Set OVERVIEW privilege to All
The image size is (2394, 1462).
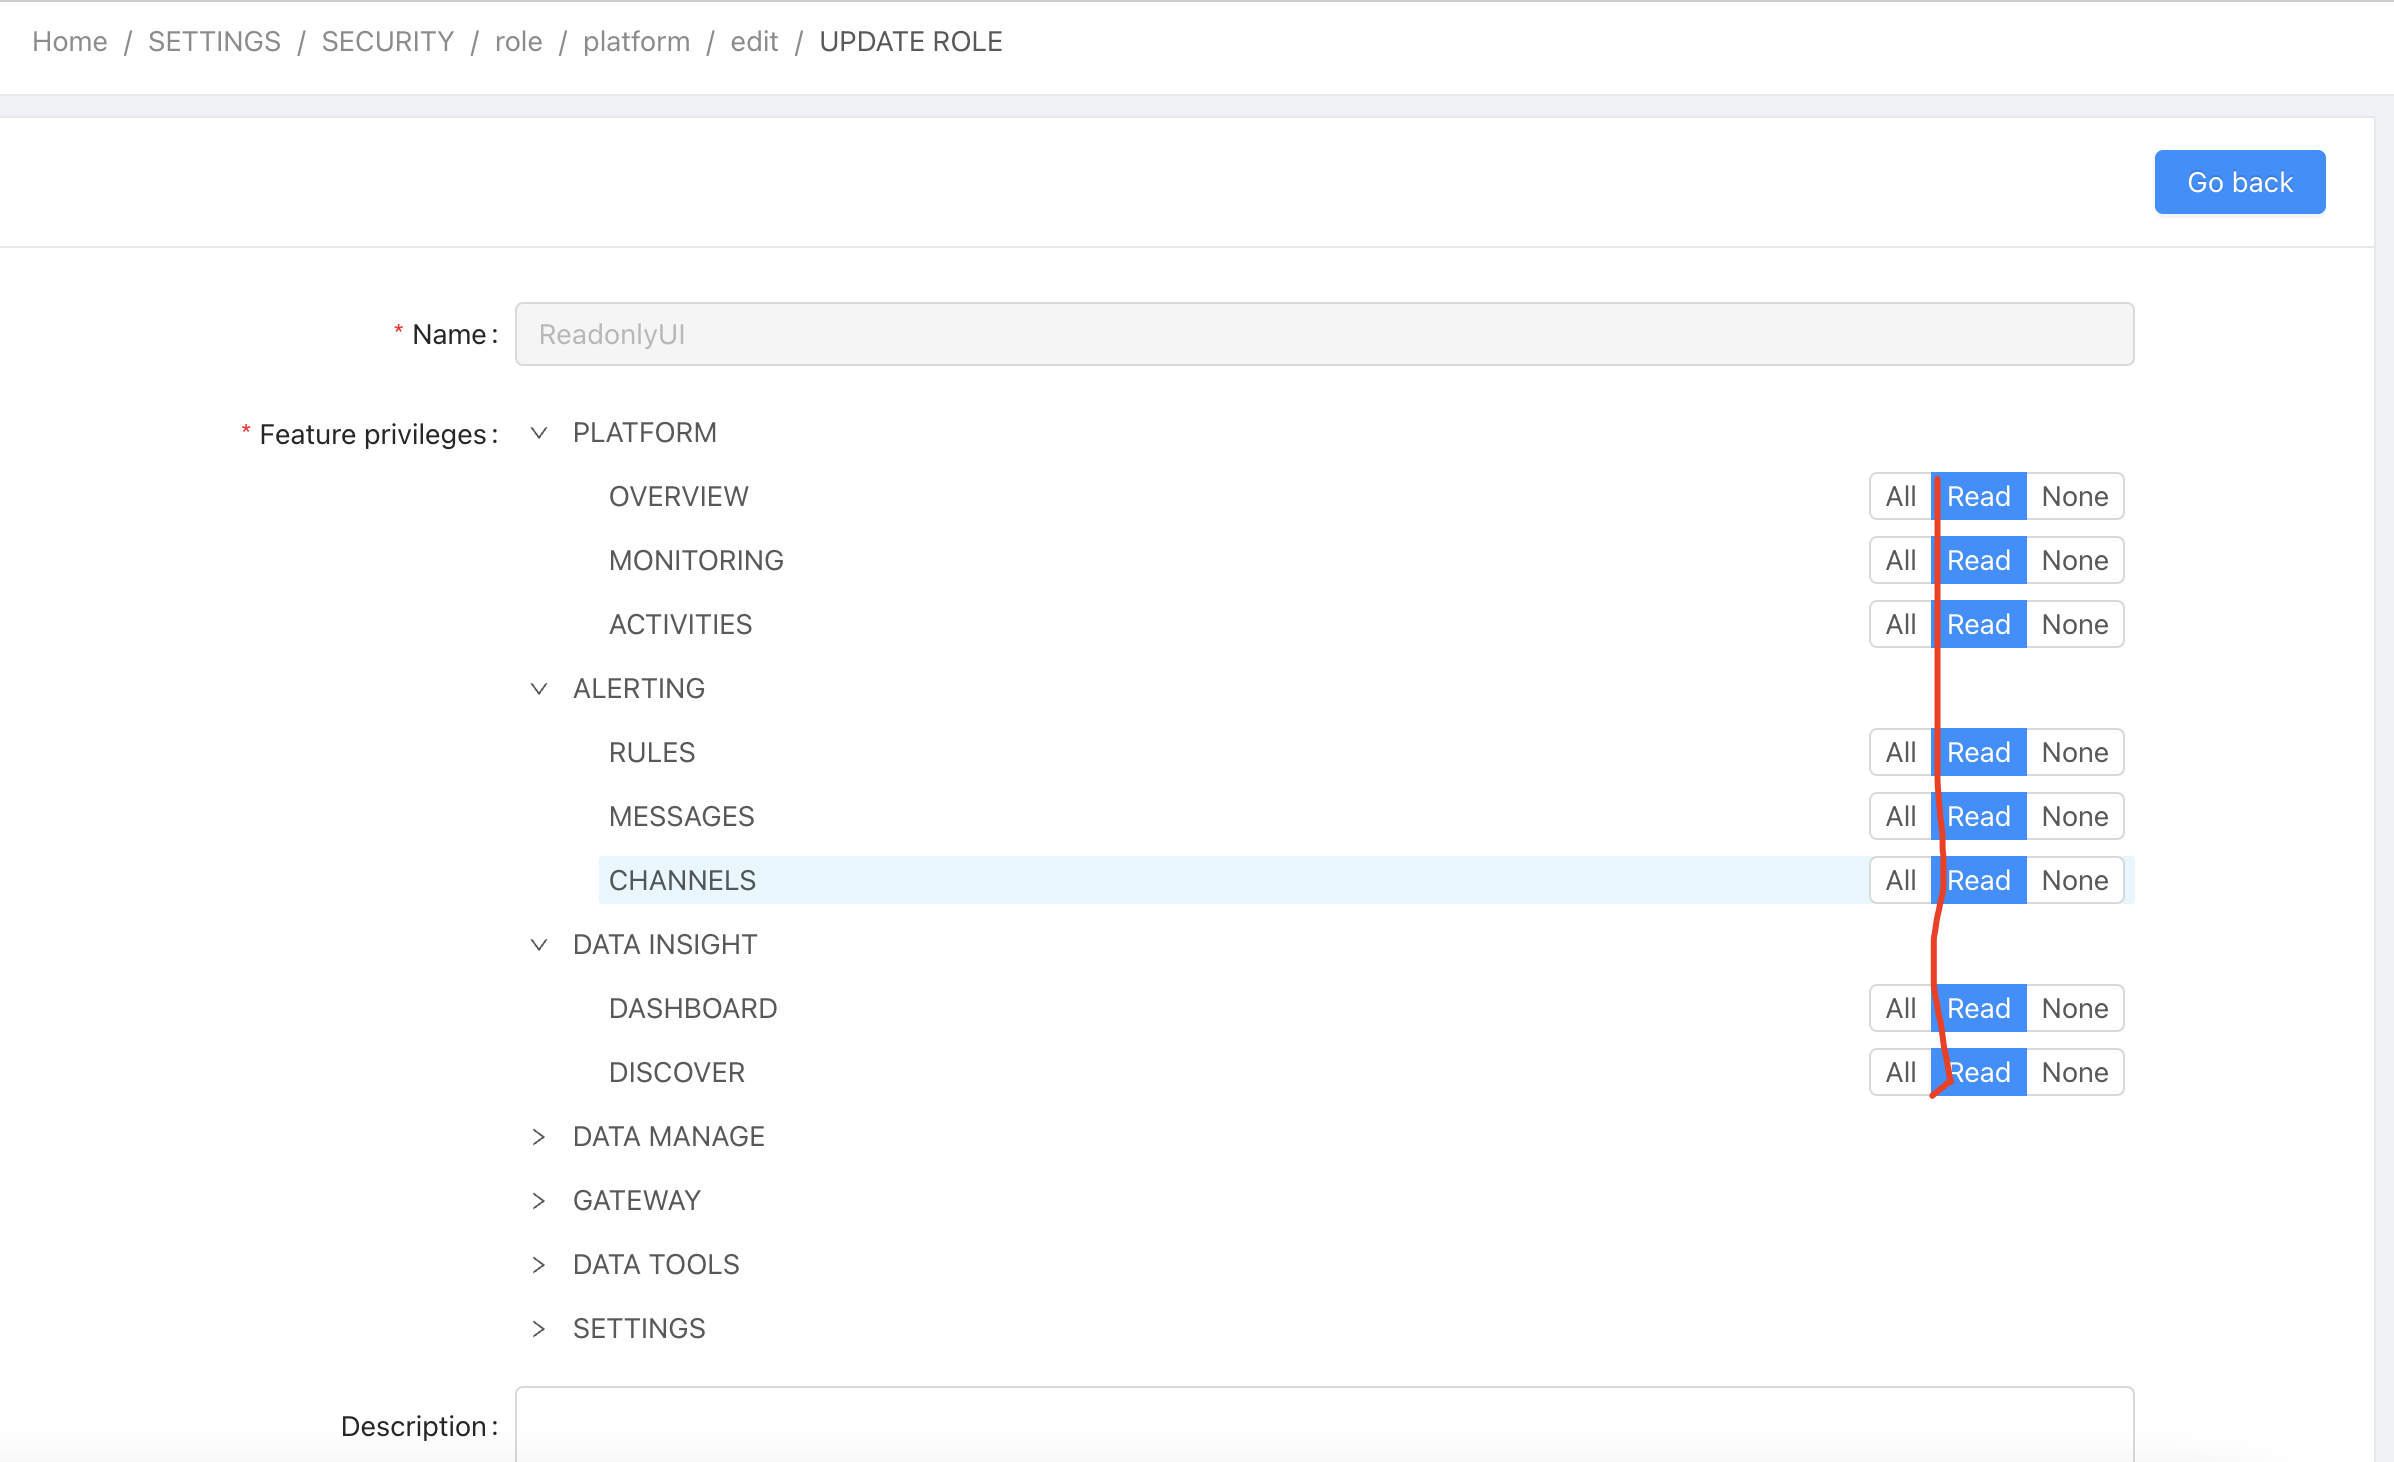click(1899, 495)
